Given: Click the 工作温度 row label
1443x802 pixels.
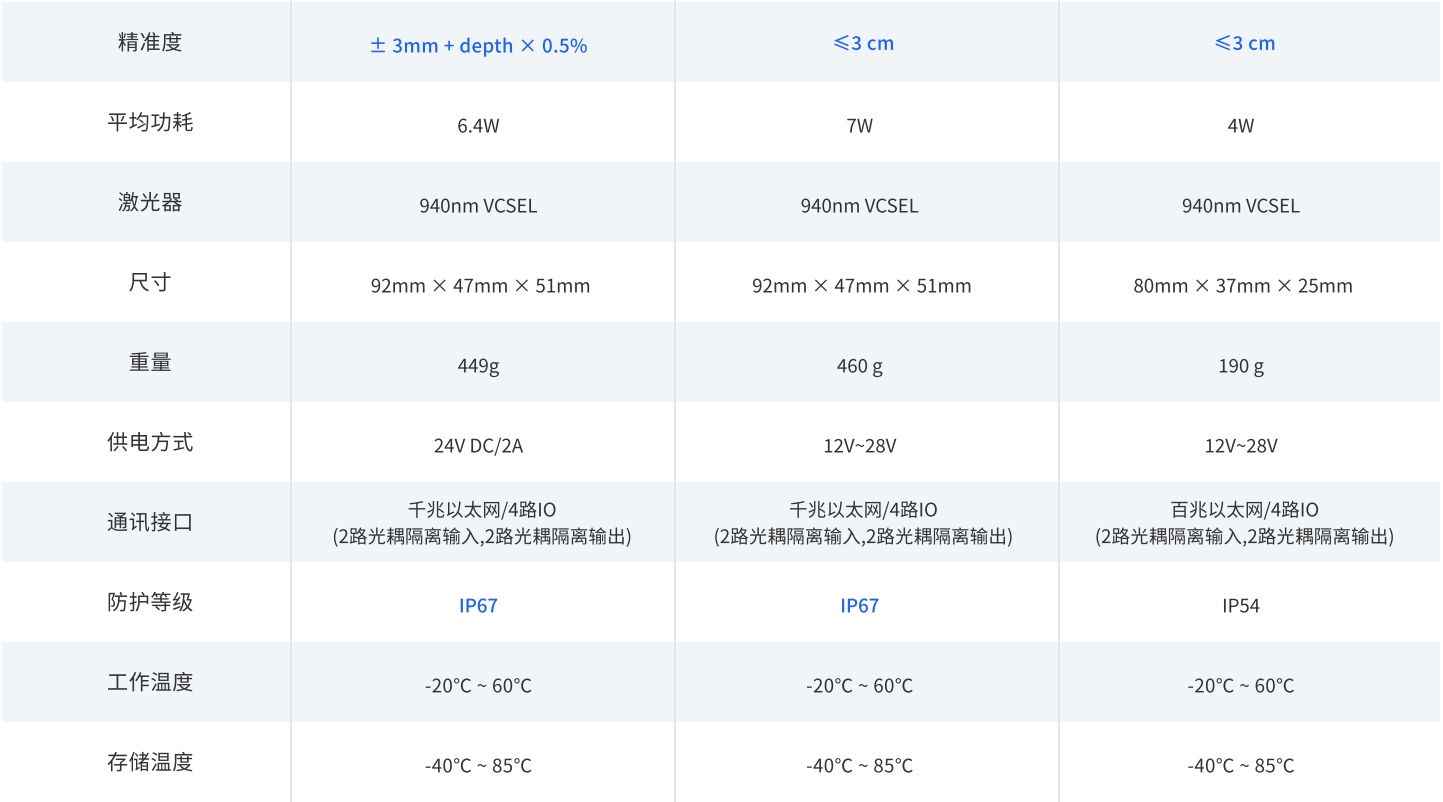Looking at the screenshot, I should (150, 683).
